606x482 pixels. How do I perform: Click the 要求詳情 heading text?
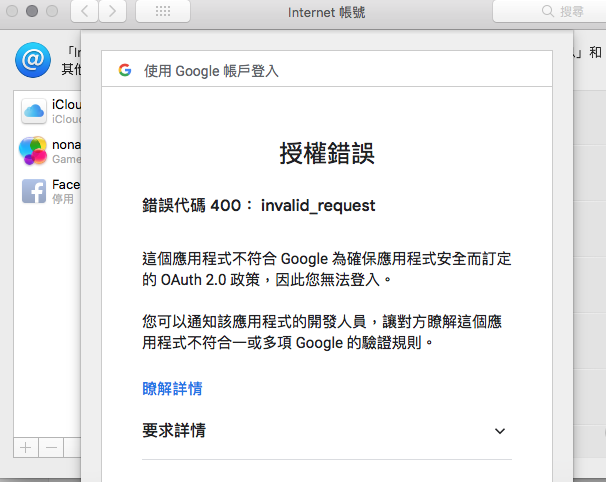174,430
